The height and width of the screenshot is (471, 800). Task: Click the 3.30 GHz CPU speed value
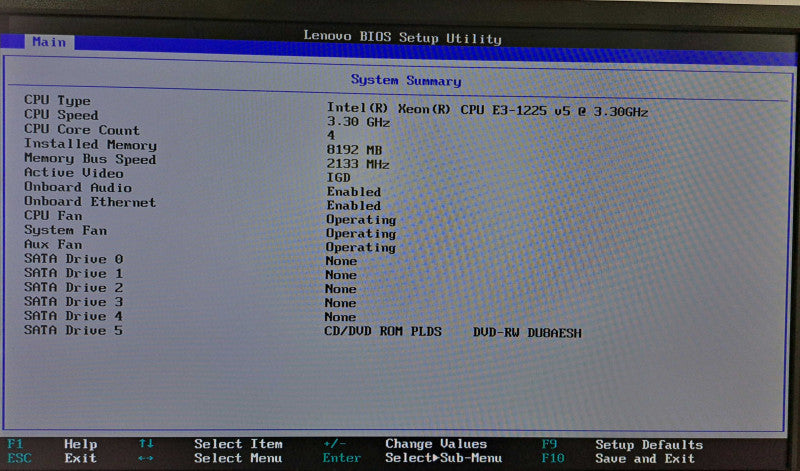358,122
